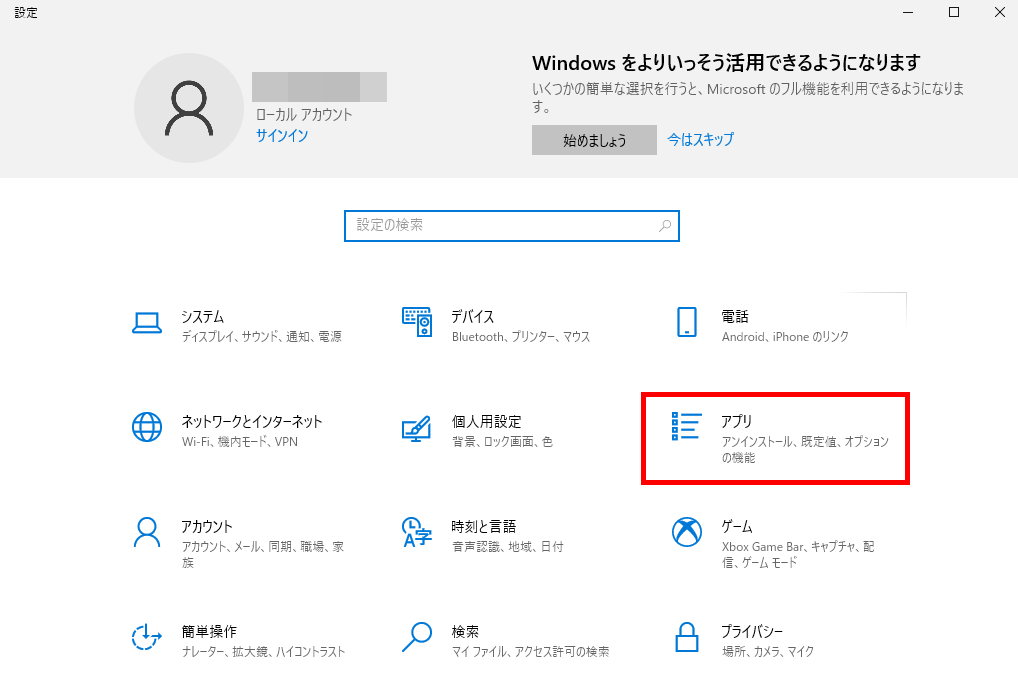
Task: Click the Windows をよりいっそう活用 heading
Action: coord(726,63)
